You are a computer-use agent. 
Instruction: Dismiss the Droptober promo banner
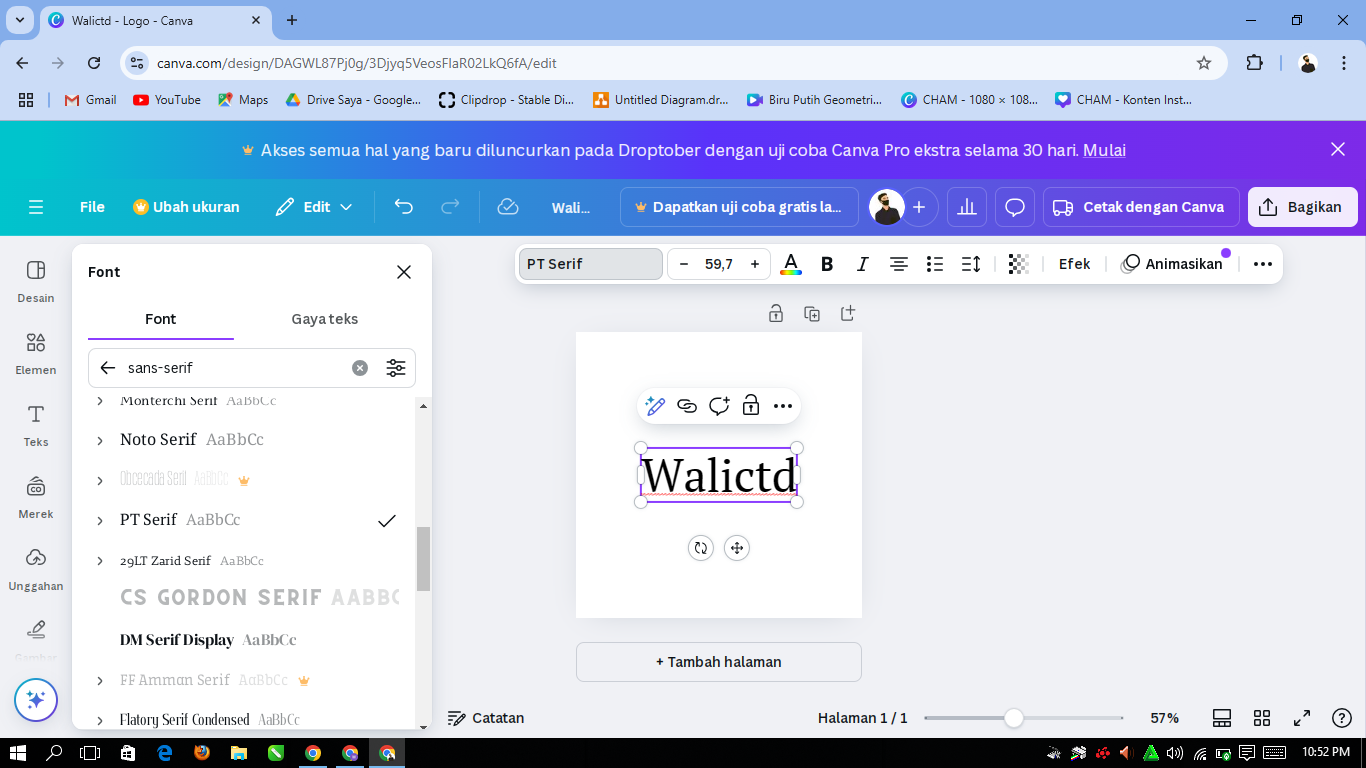(x=1338, y=149)
